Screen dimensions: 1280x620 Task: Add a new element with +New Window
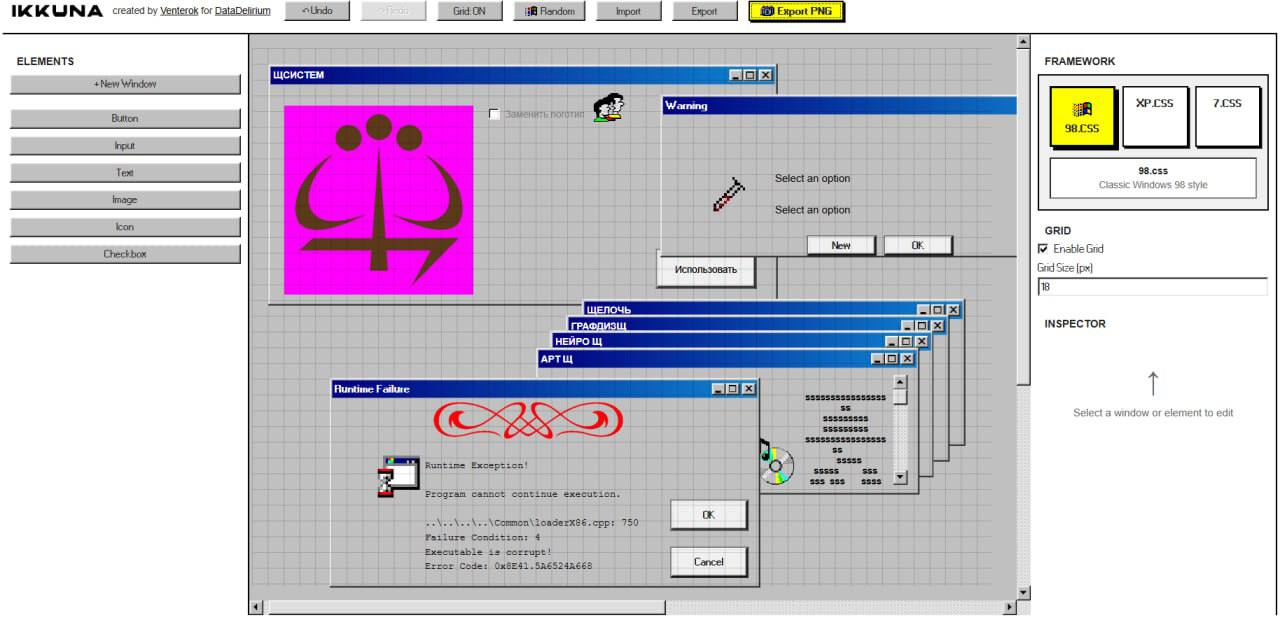125,85
